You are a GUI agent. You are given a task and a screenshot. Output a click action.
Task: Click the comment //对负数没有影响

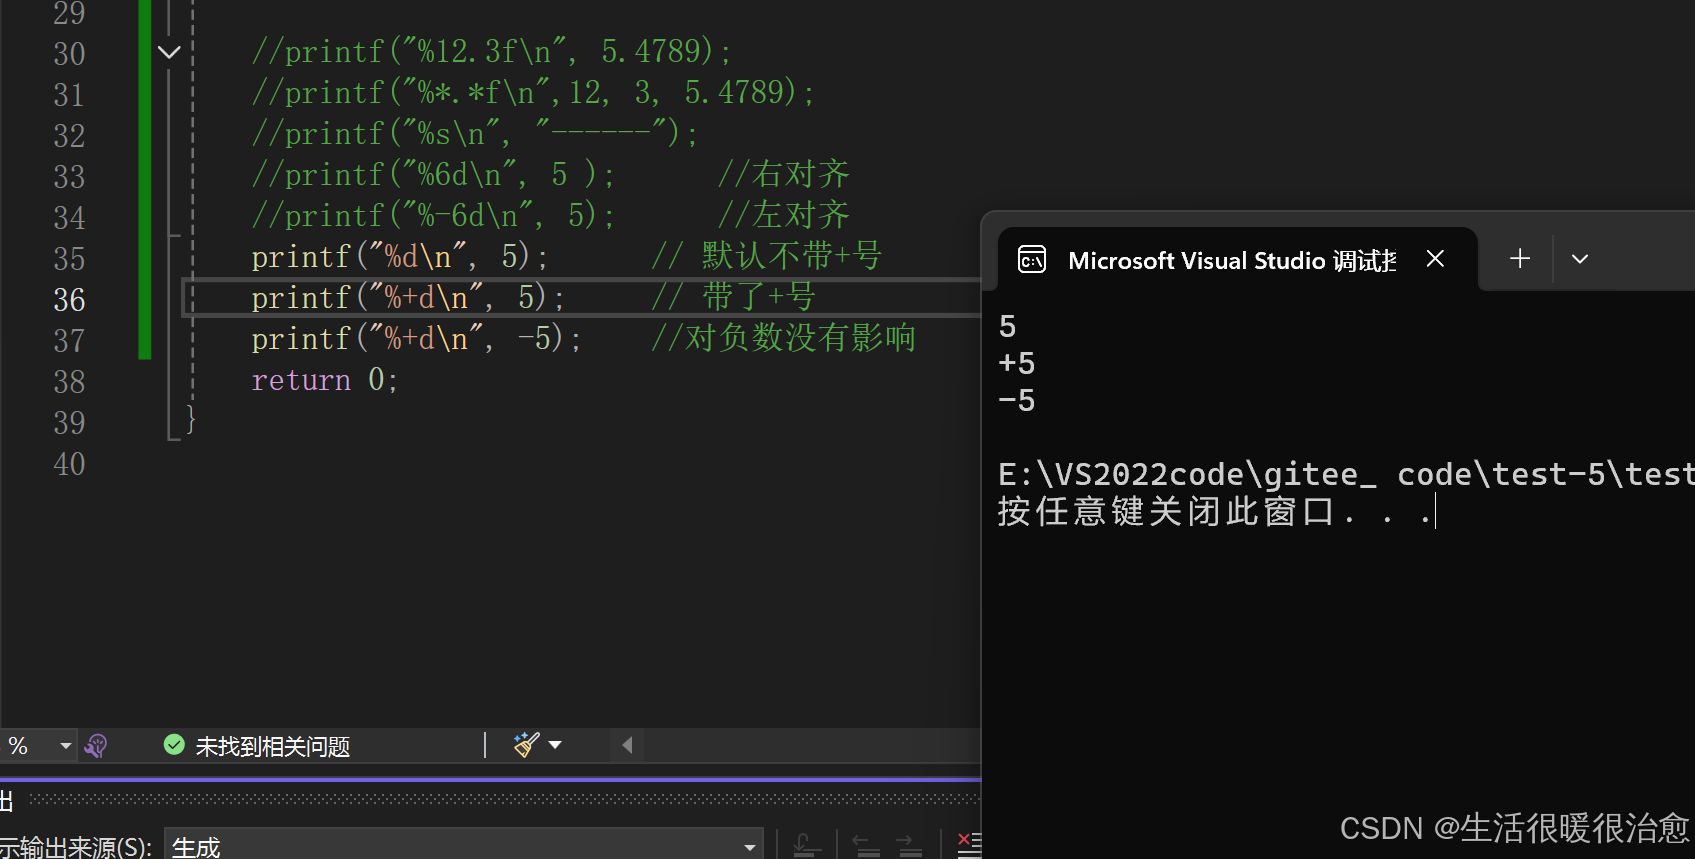783,338
